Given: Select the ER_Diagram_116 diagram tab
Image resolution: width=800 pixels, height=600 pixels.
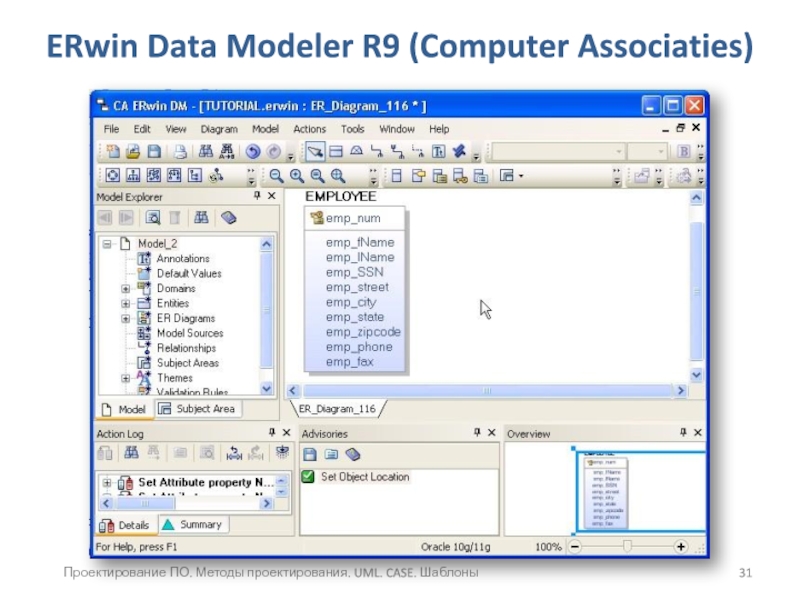Looking at the screenshot, I should (337, 409).
